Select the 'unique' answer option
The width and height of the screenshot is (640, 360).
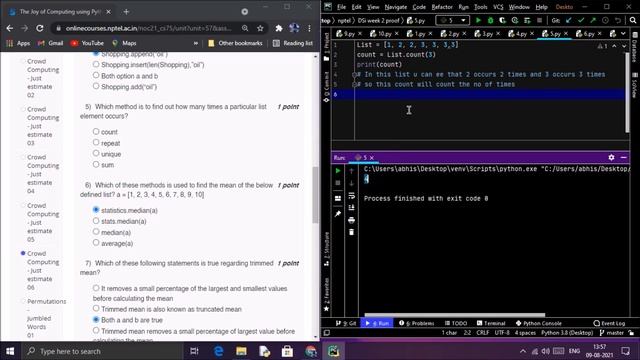(x=96, y=153)
